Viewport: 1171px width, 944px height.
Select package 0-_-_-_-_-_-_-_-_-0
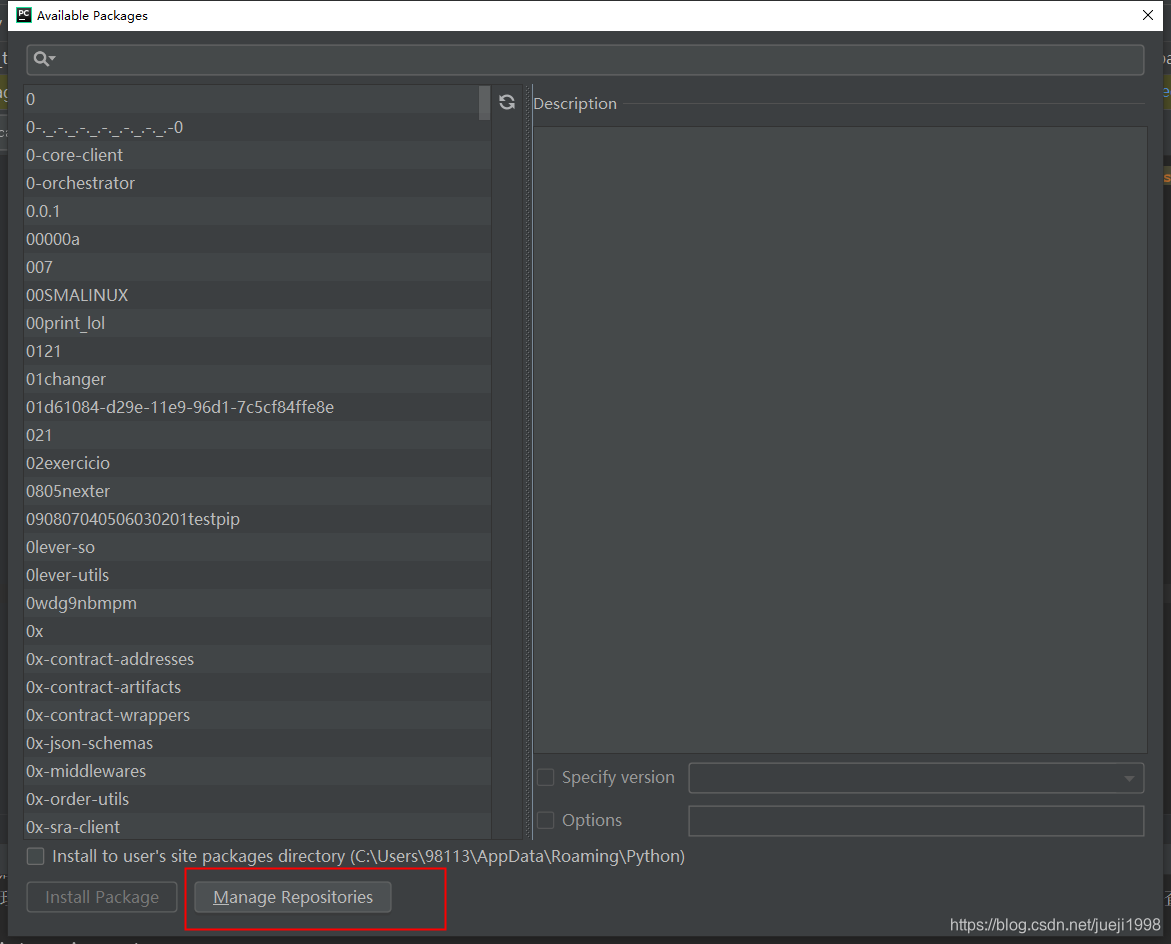(x=258, y=127)
